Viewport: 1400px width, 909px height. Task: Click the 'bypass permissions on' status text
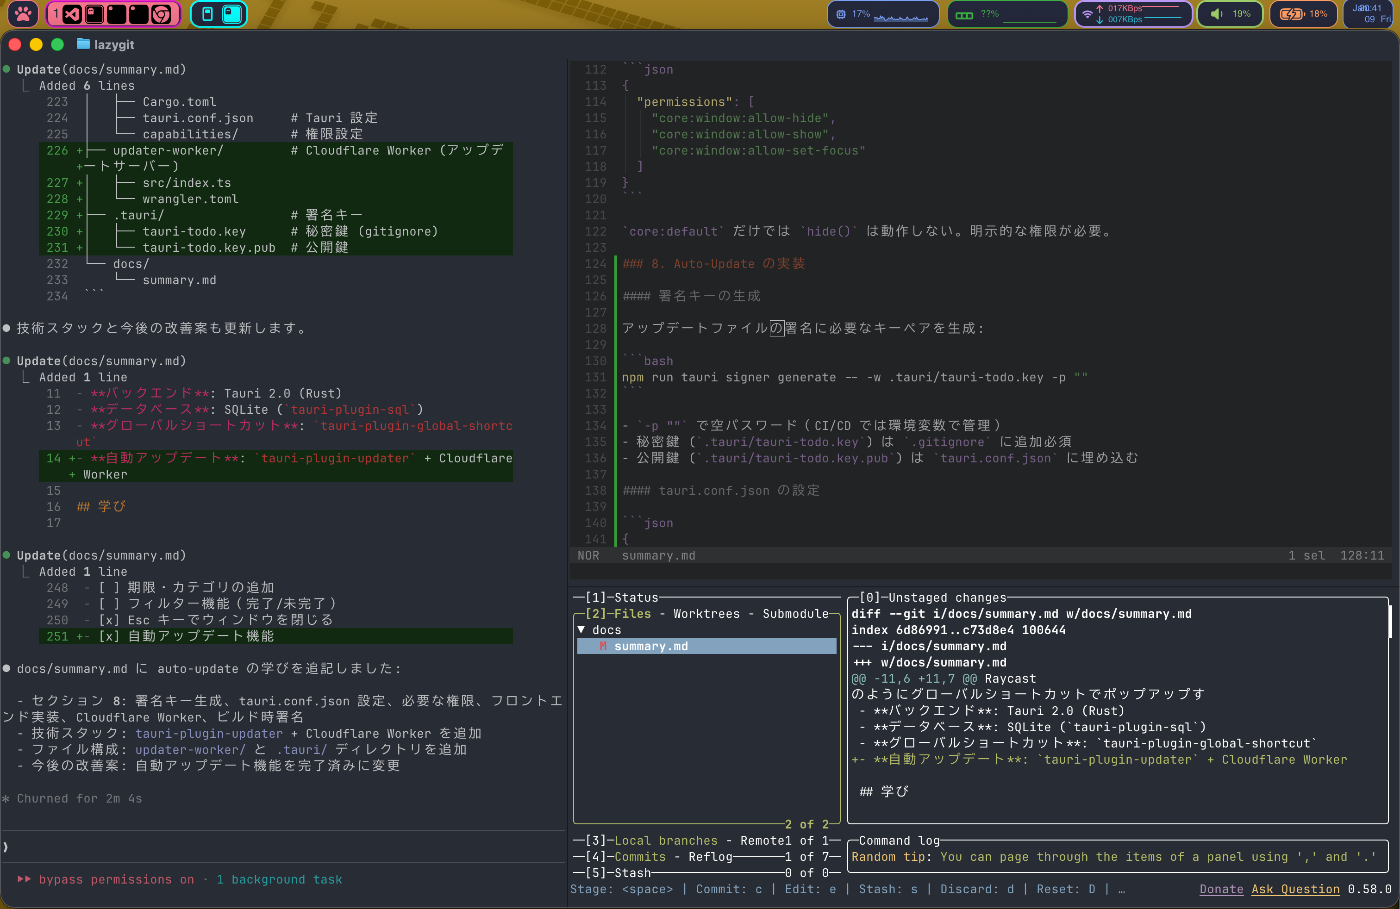(x=116, y=880)
